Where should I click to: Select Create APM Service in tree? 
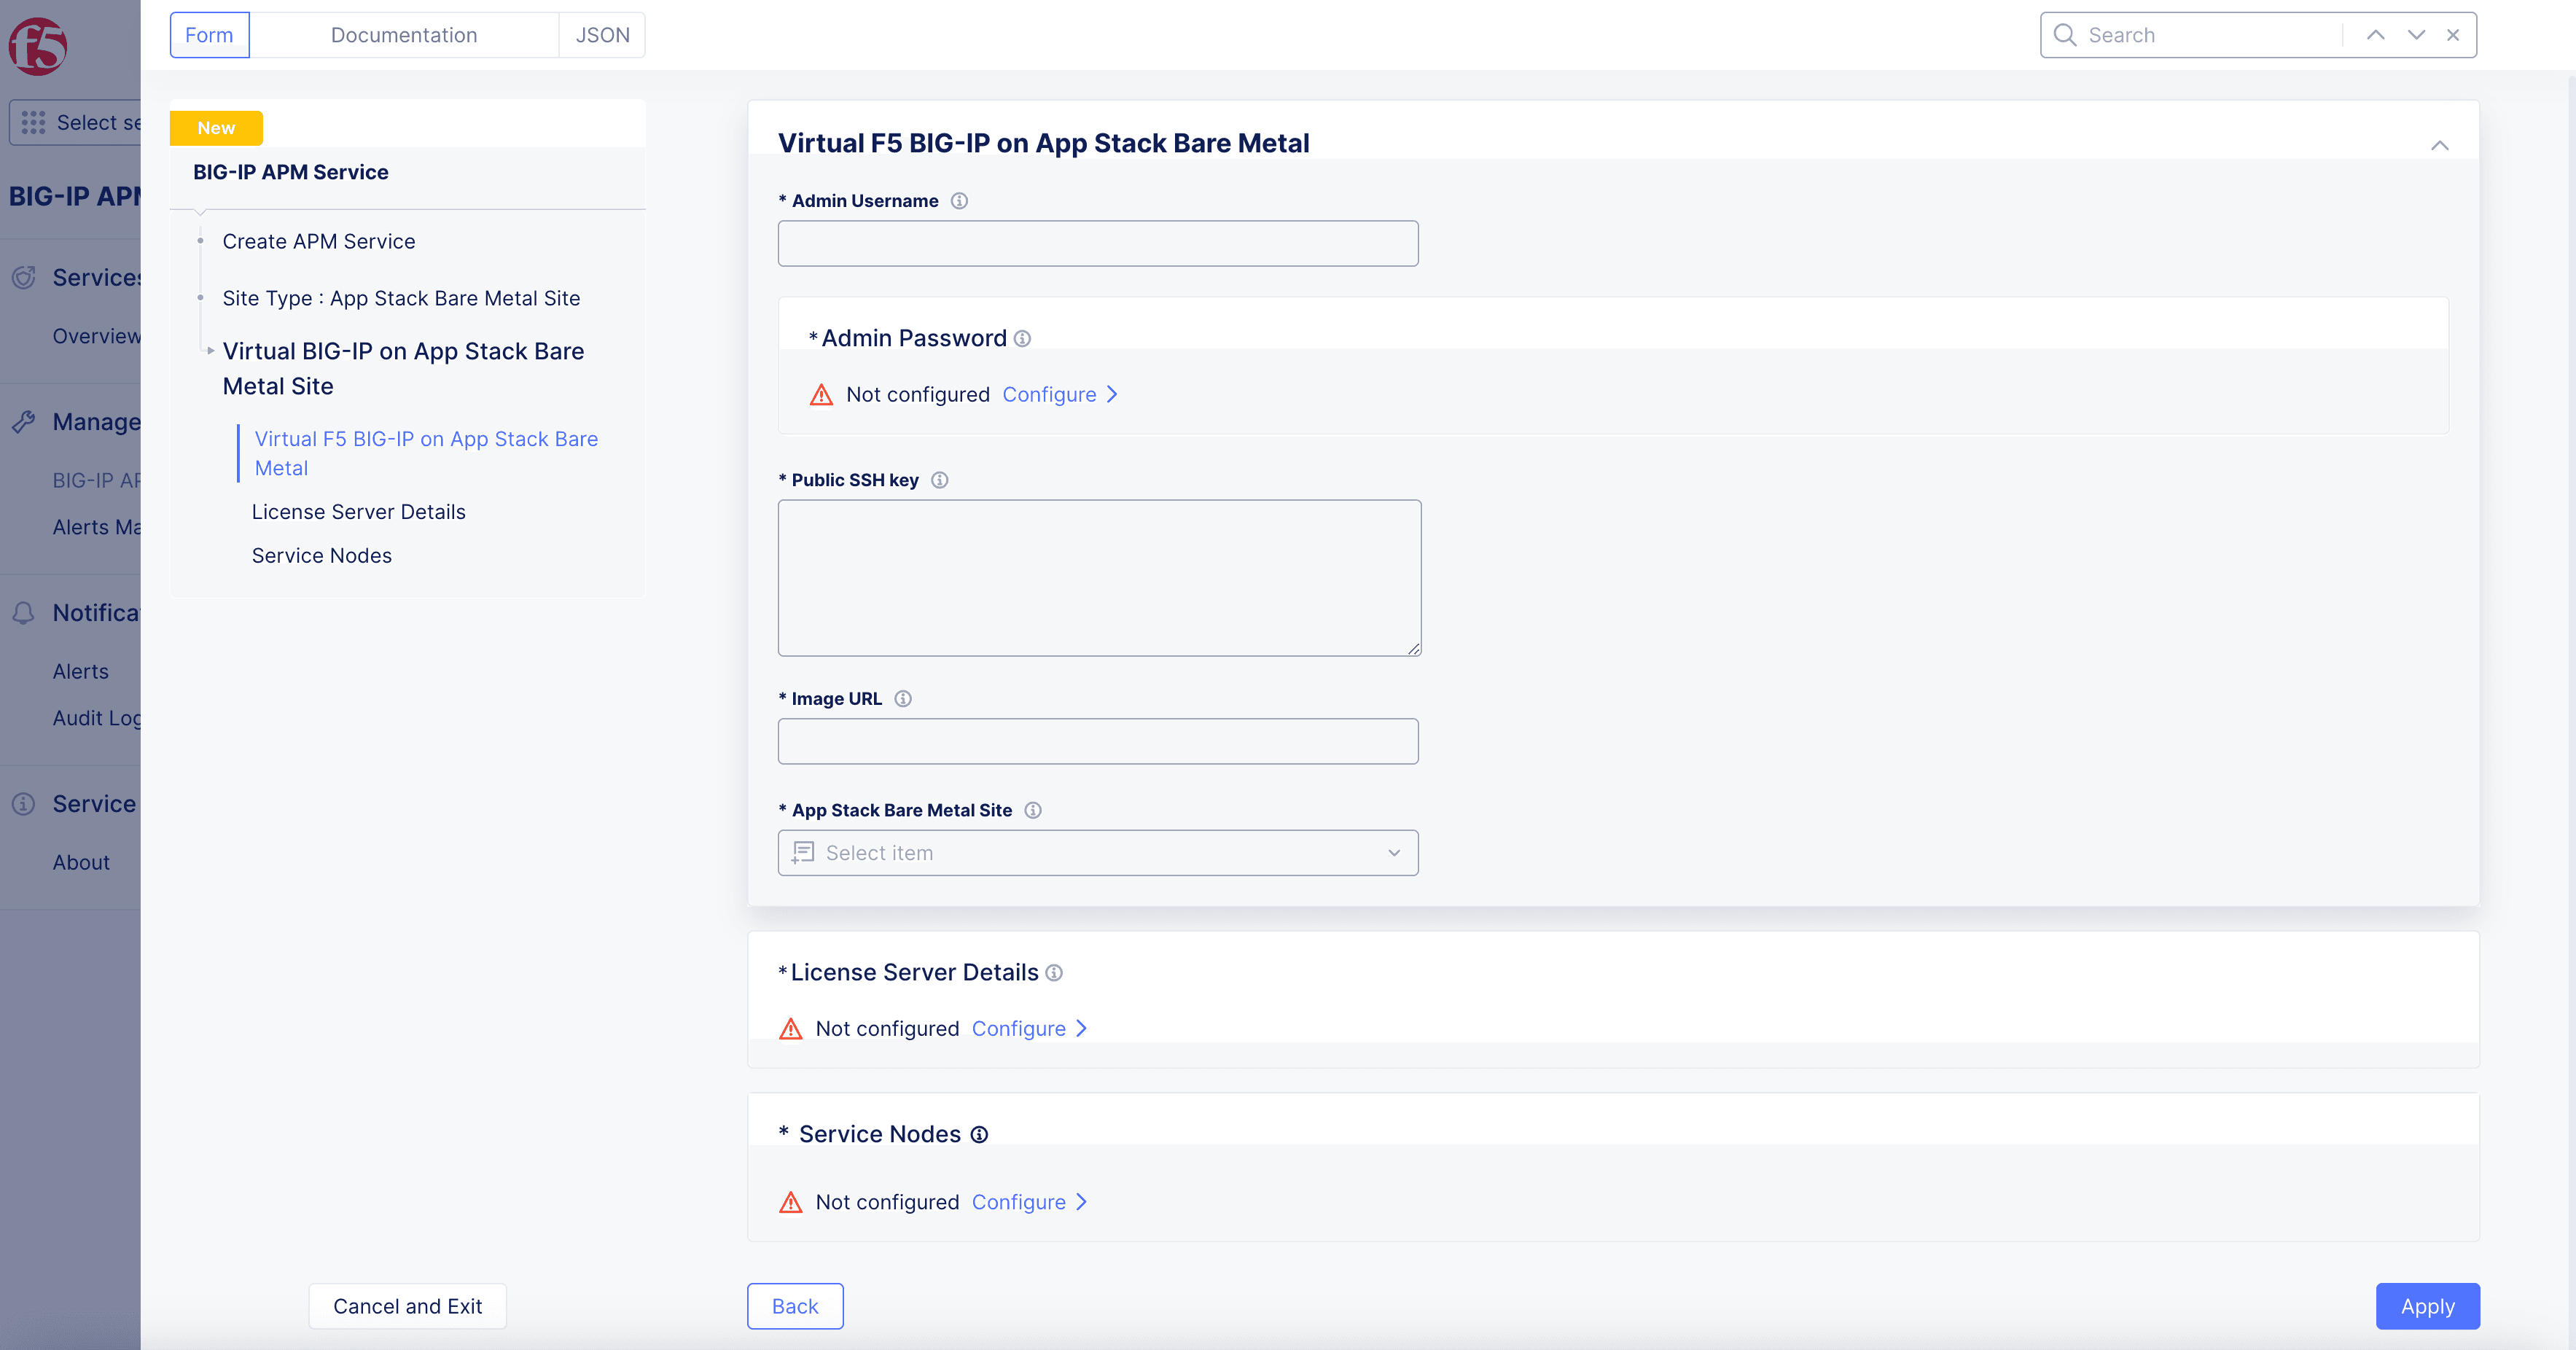tap(318, 241)
